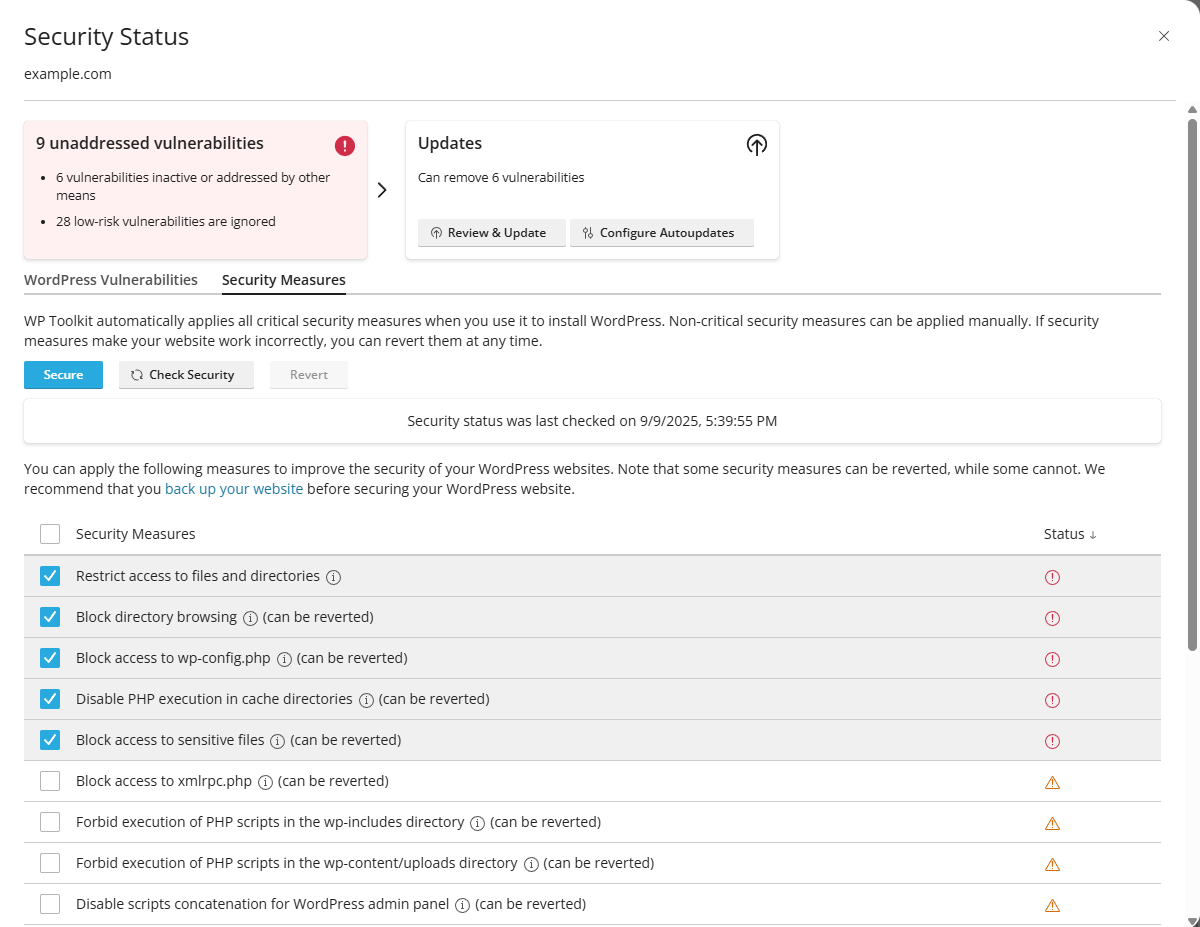
Task: Click the example.com domain text
Action: pyautogui.click(x=68, y=74)
